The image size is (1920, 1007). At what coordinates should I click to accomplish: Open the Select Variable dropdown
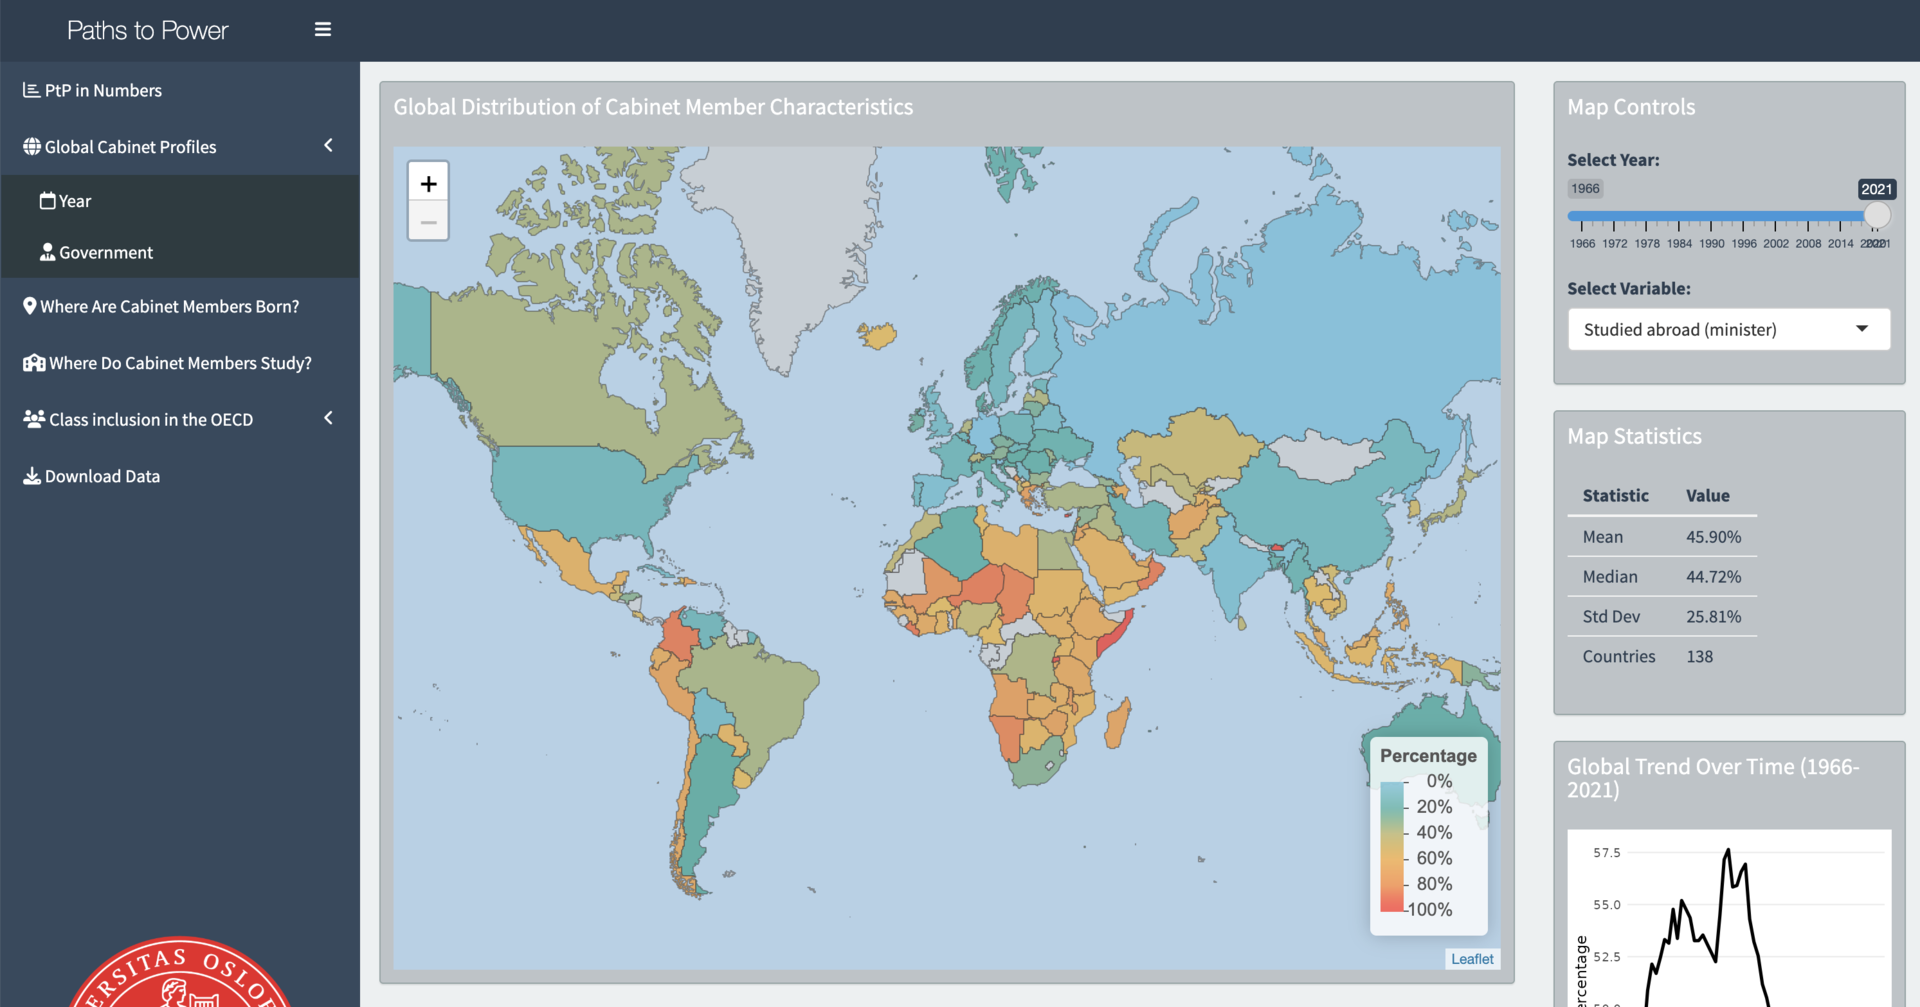(x=1729, y=329)
